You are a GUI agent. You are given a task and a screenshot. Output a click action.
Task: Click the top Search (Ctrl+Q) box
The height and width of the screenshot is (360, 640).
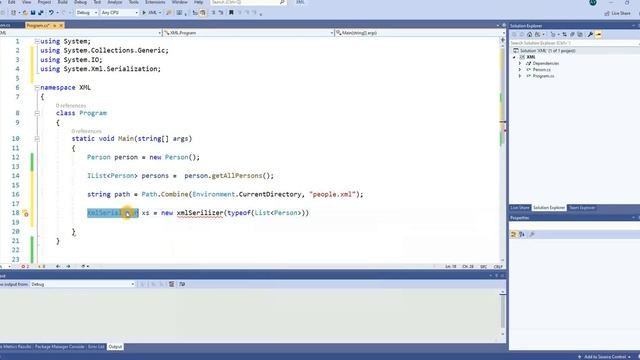click(248, 2)
